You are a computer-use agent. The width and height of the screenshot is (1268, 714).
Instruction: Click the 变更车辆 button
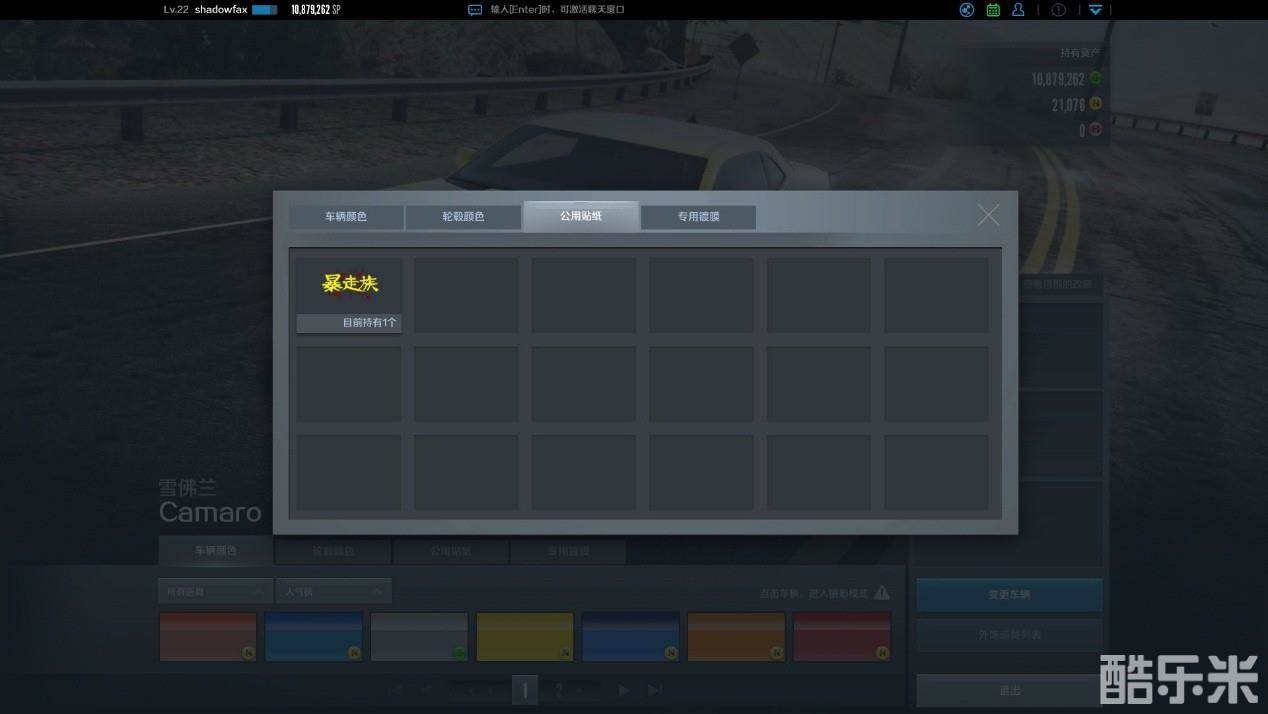[x=1009, y=595]
